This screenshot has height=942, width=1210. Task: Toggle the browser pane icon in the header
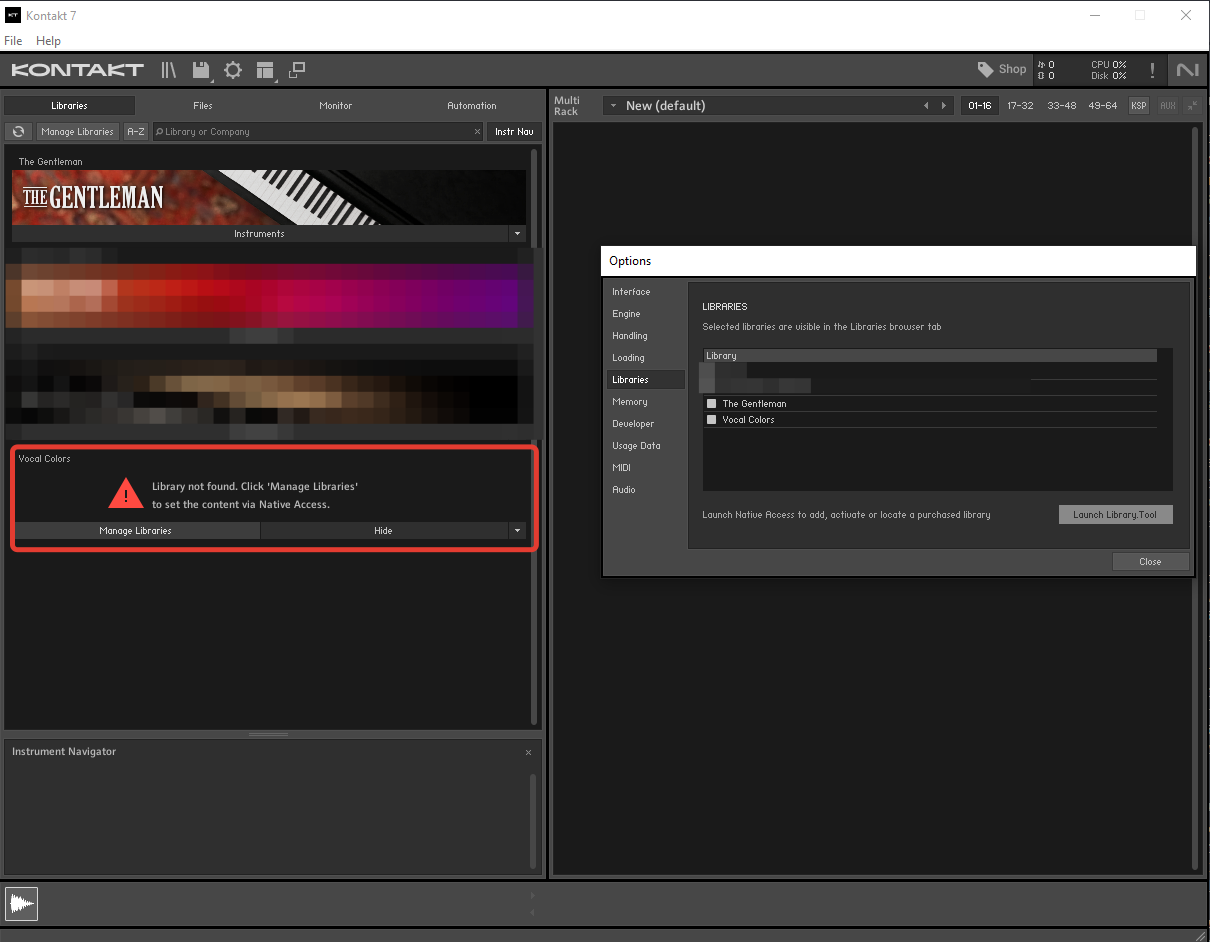click(169, 70)
